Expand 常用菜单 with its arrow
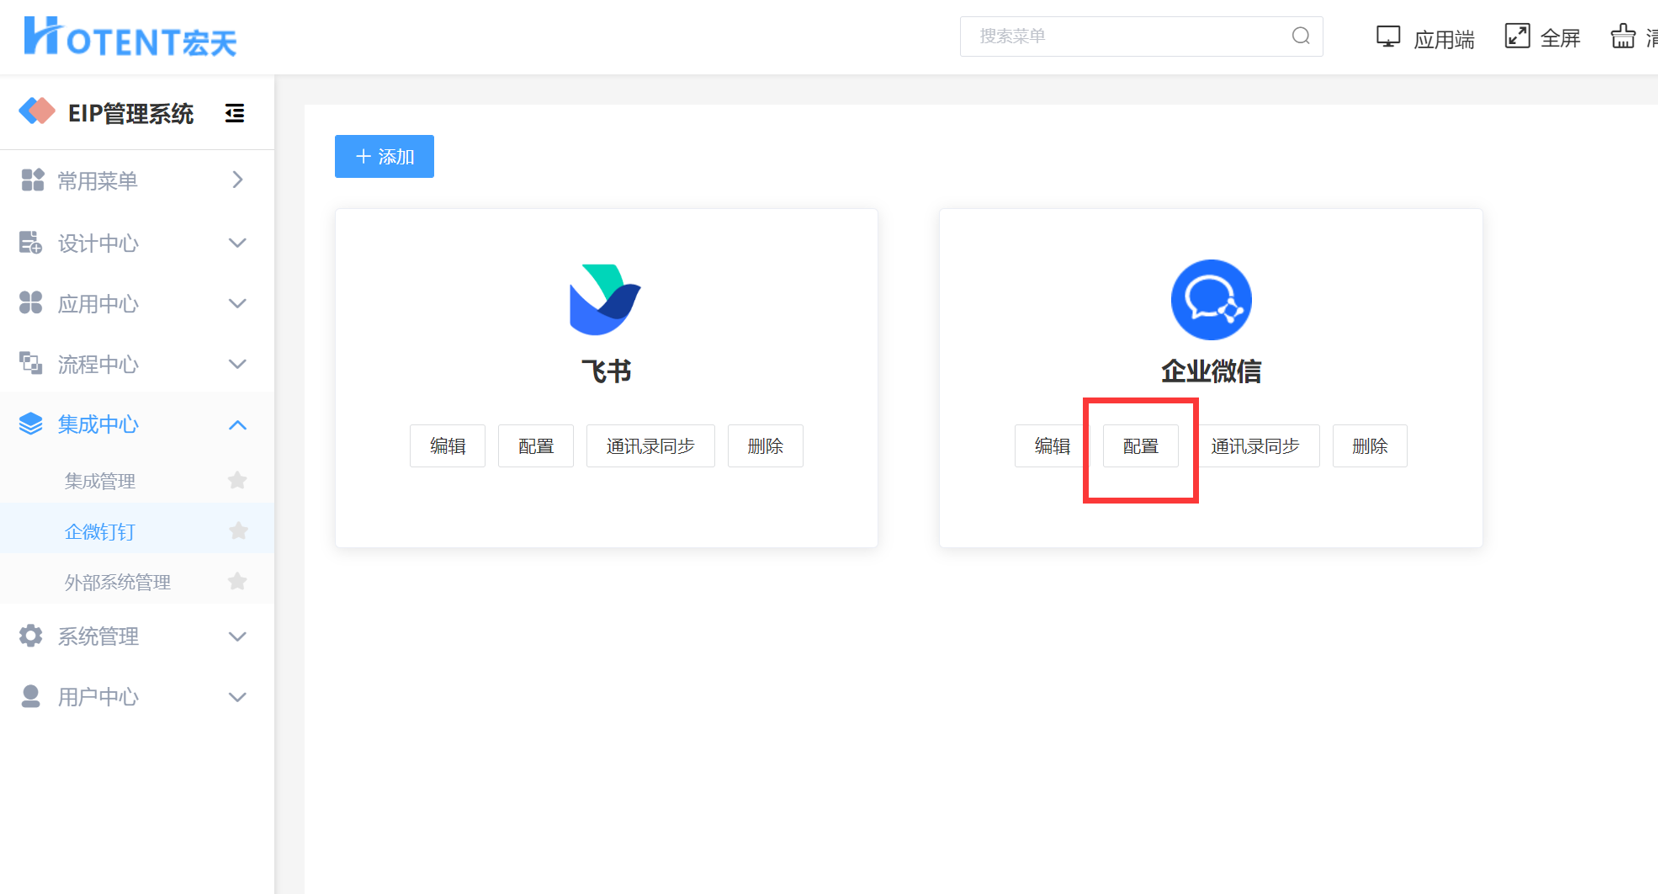This screenshot has width=1658, height=894. coord(237,180)
